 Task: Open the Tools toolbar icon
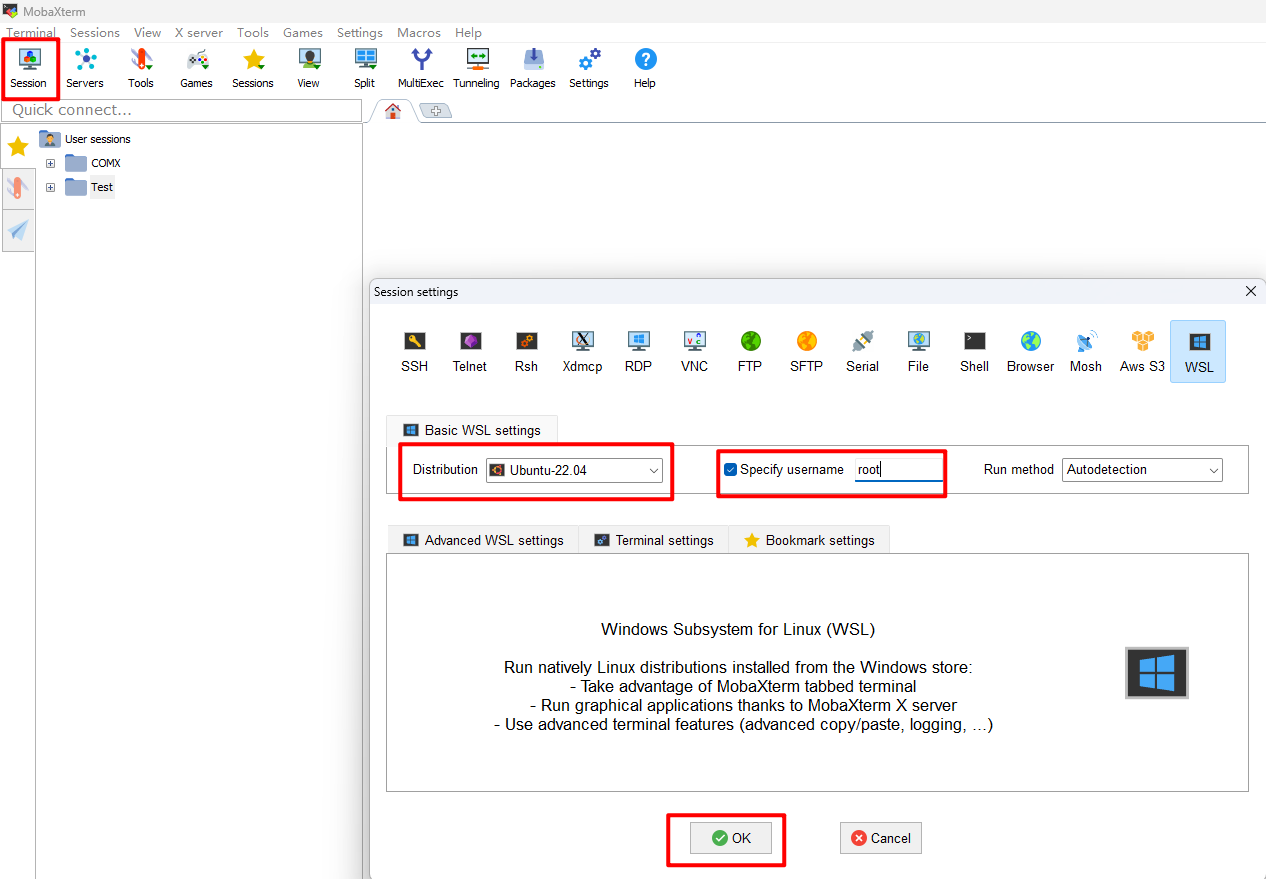point(141,68)
